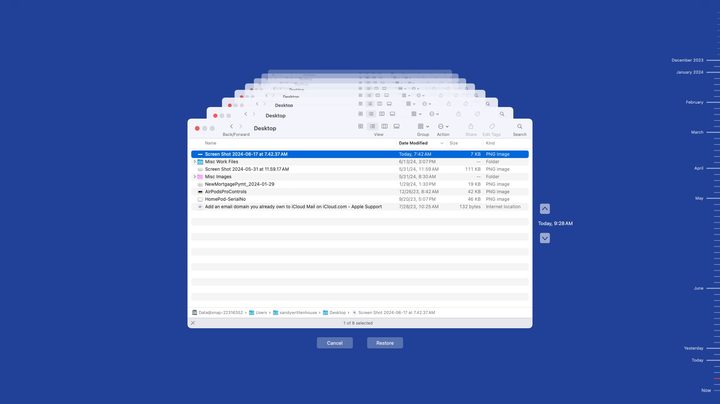The width and height of the screenshot is (720, 404).
Task: Click Desktop folder in path bar
Action: 334,313
